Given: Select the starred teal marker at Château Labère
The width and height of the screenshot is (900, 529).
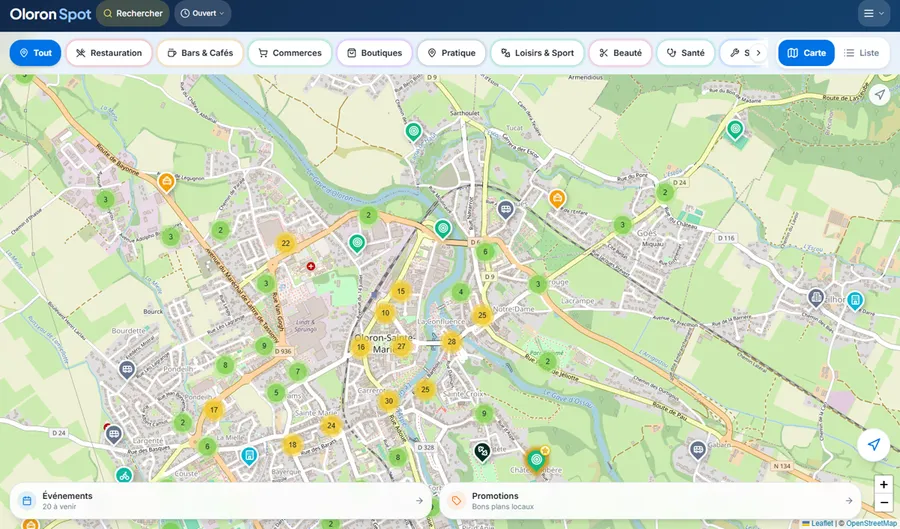Looking at the screenshot, I should (x=536, y=460).
